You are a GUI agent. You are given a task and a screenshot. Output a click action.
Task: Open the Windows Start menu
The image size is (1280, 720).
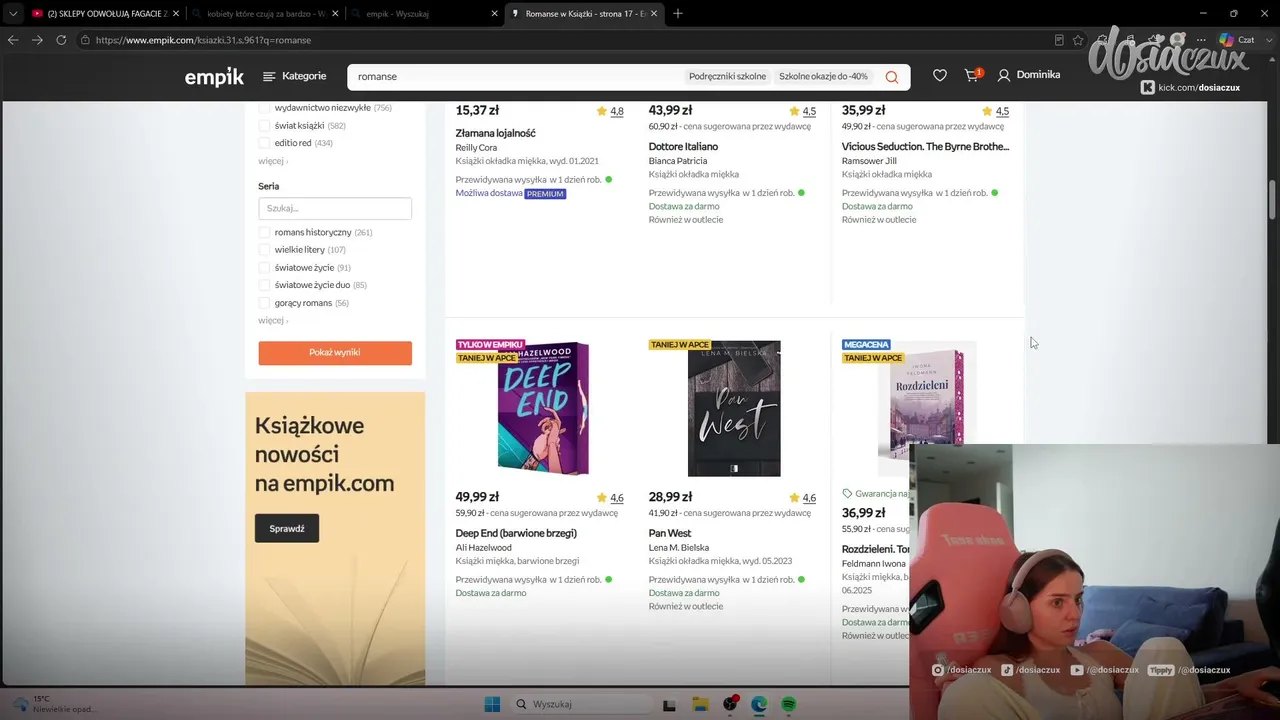coord(492,705)
